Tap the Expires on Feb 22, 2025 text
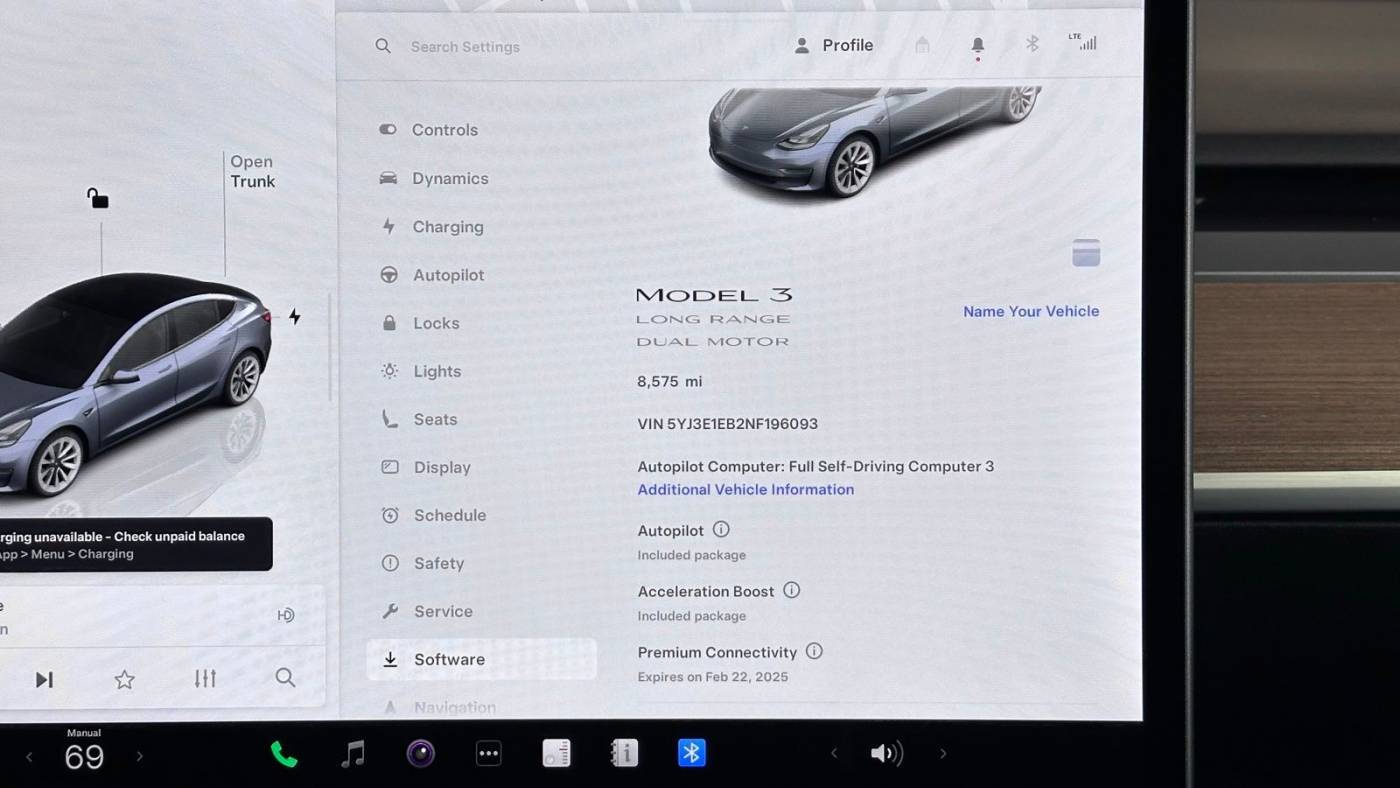The image size is (1400, 788). (713, 677)
